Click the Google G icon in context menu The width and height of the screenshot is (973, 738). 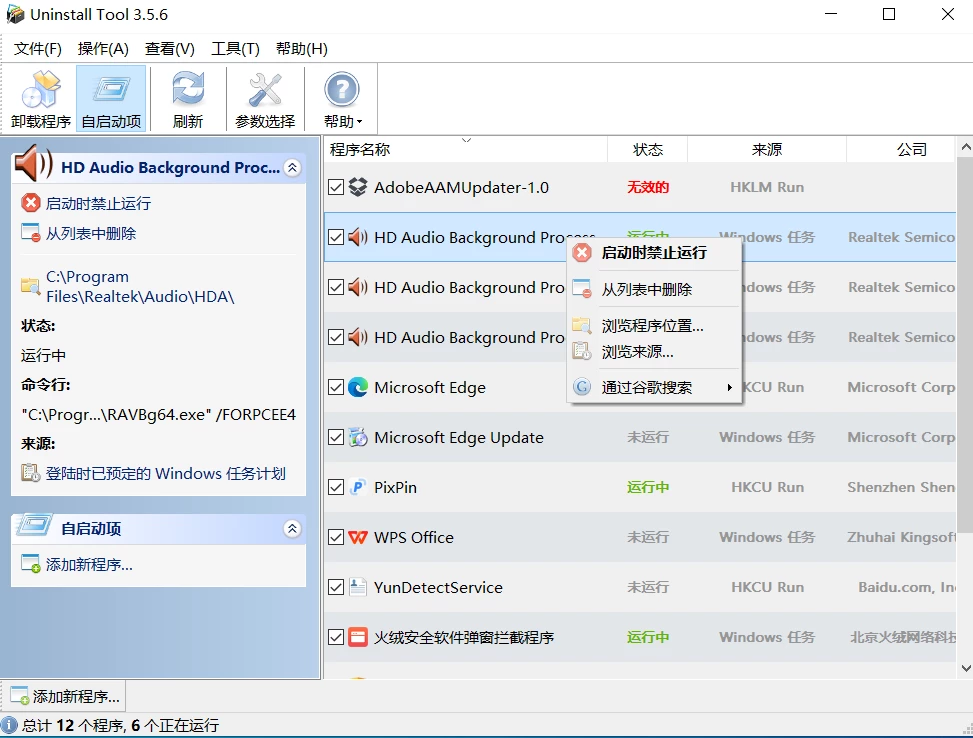click(582, 387)
